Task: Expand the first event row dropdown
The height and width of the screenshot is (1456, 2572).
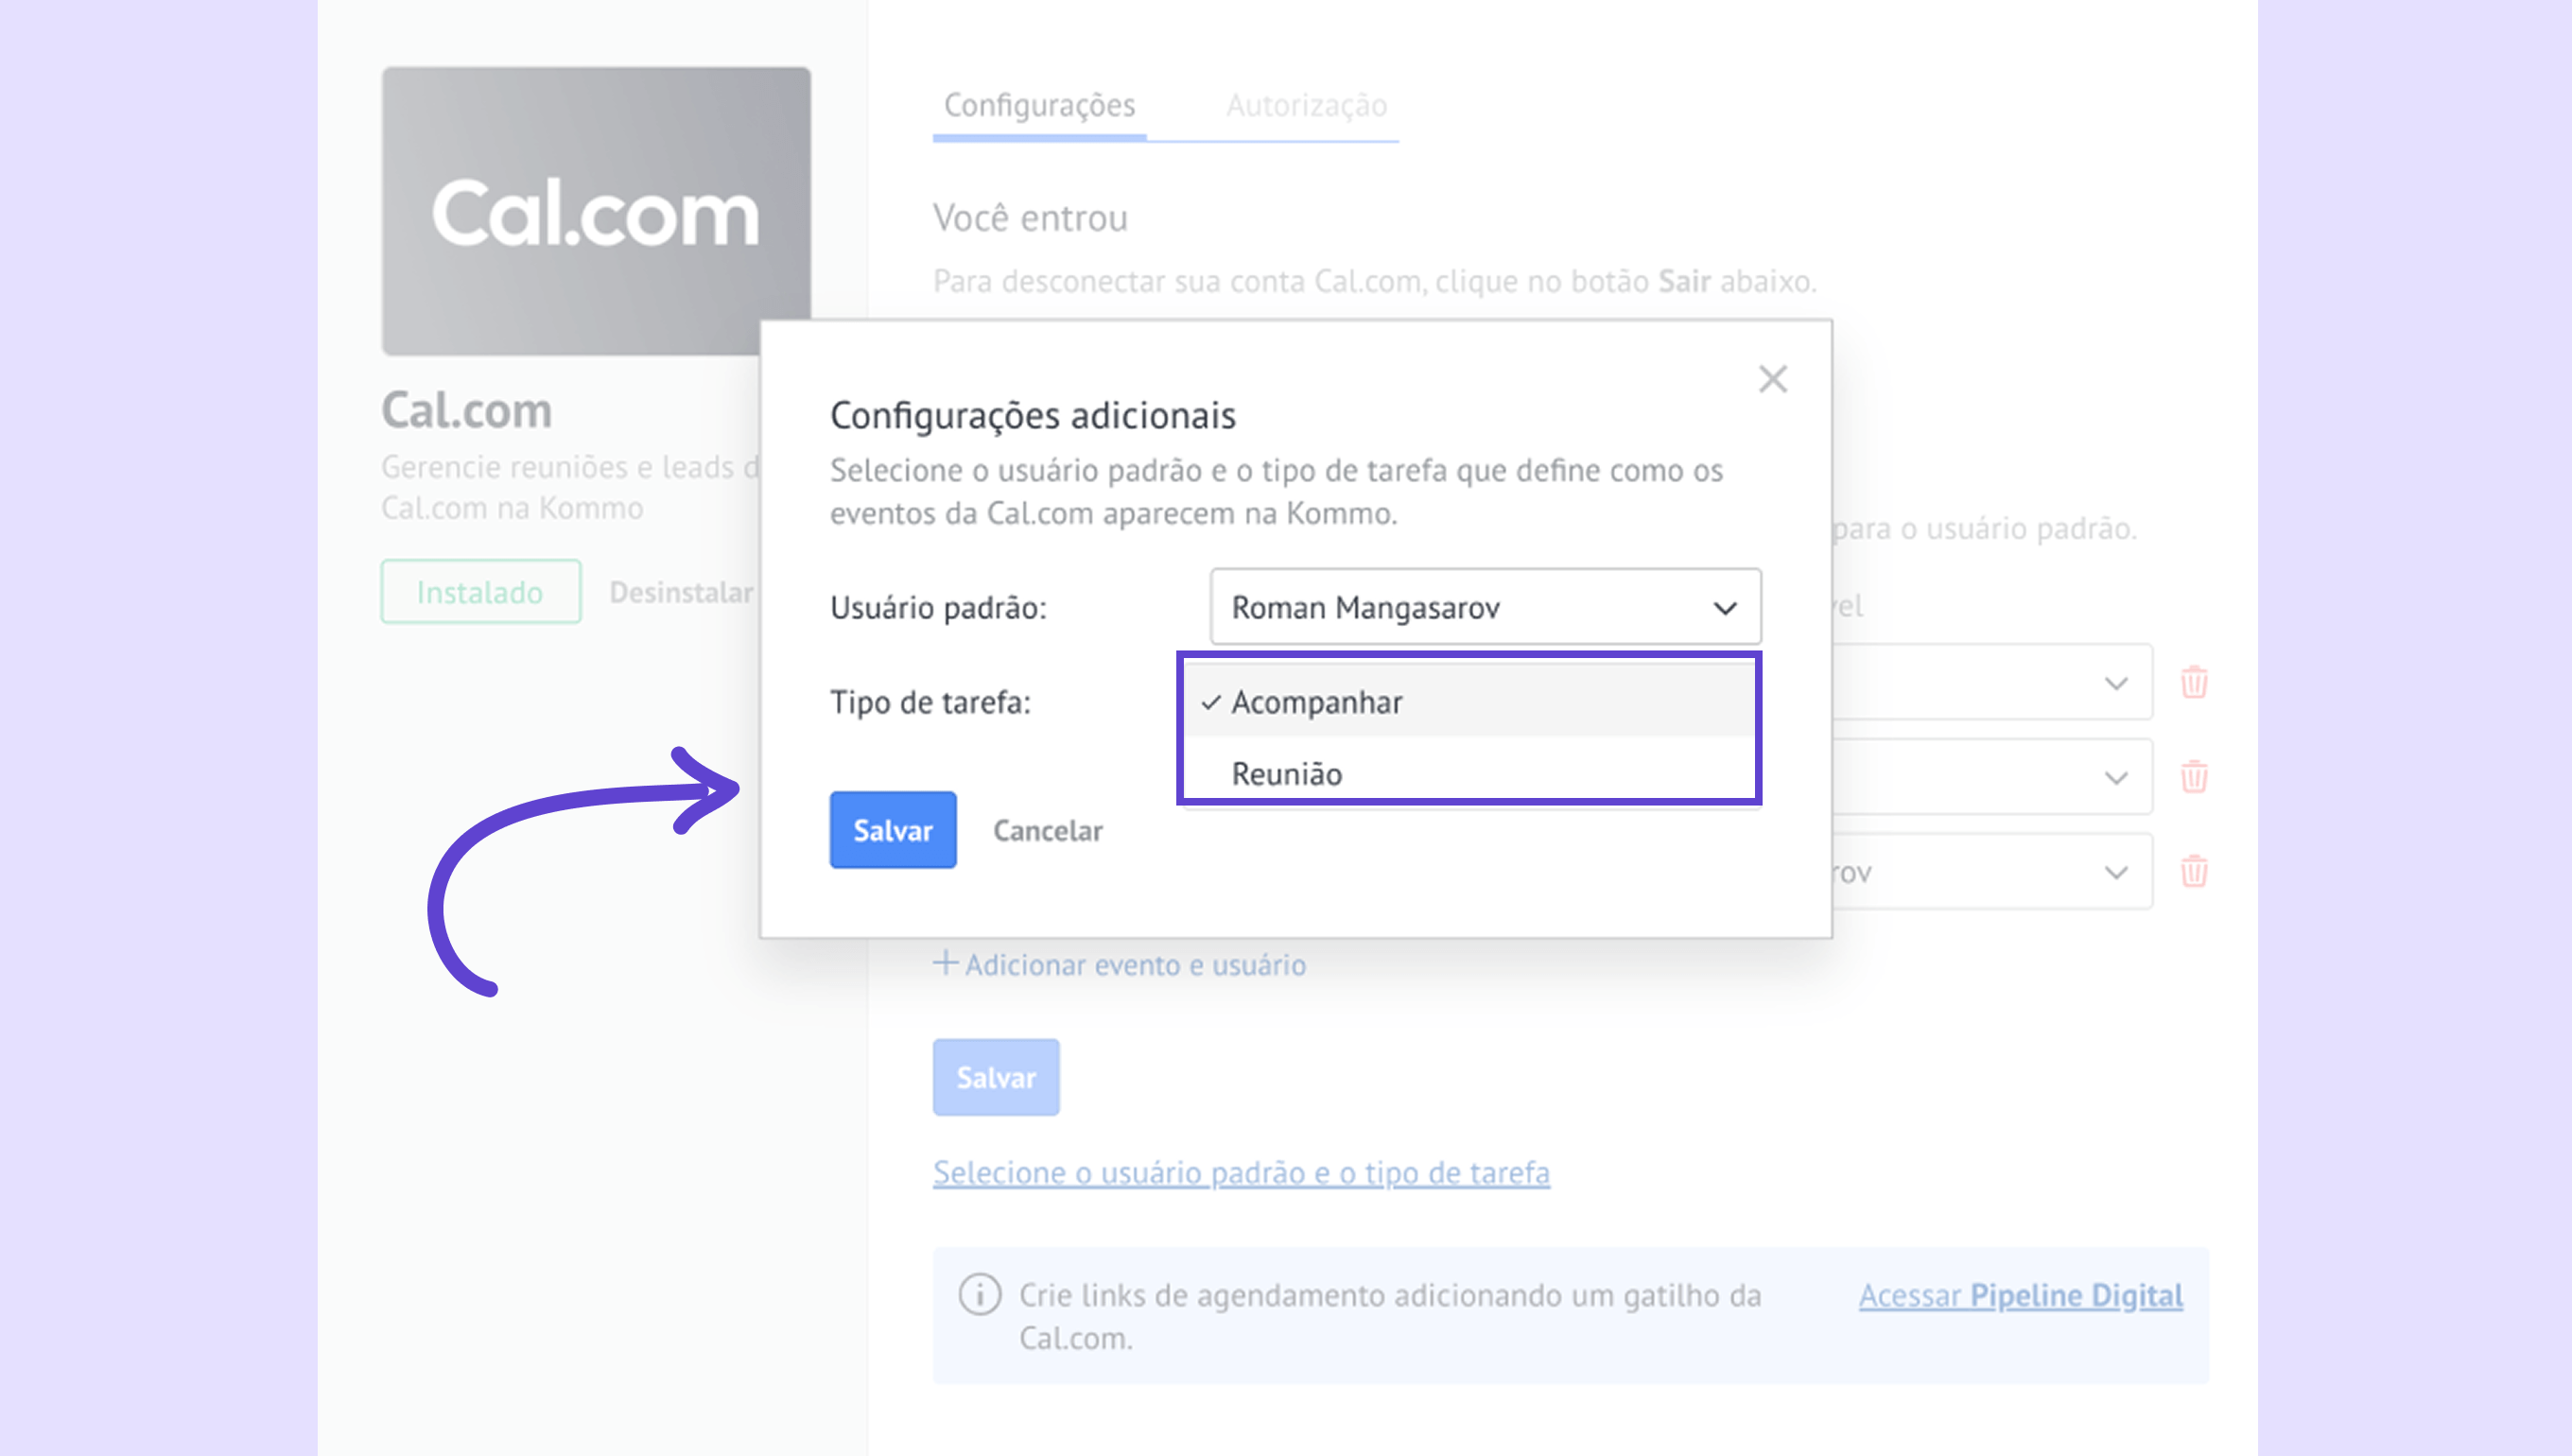Action: [x=2115, y=684]
